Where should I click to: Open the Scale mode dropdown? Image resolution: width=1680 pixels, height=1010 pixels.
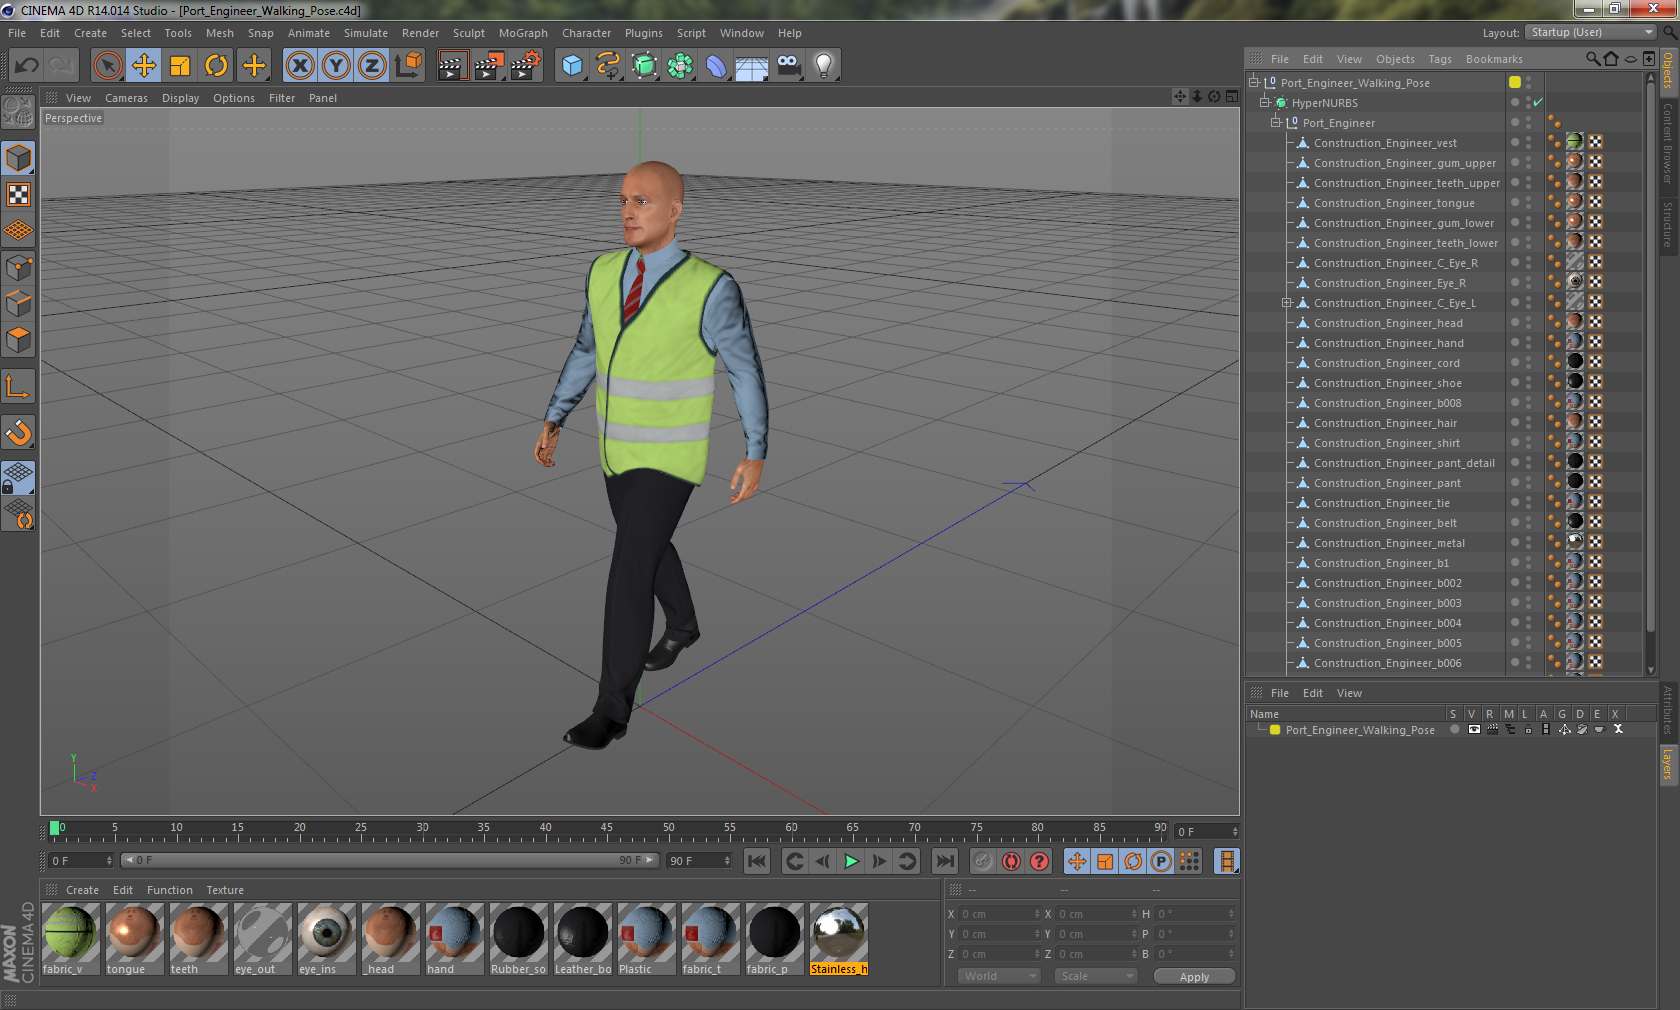coord(1096,976)
